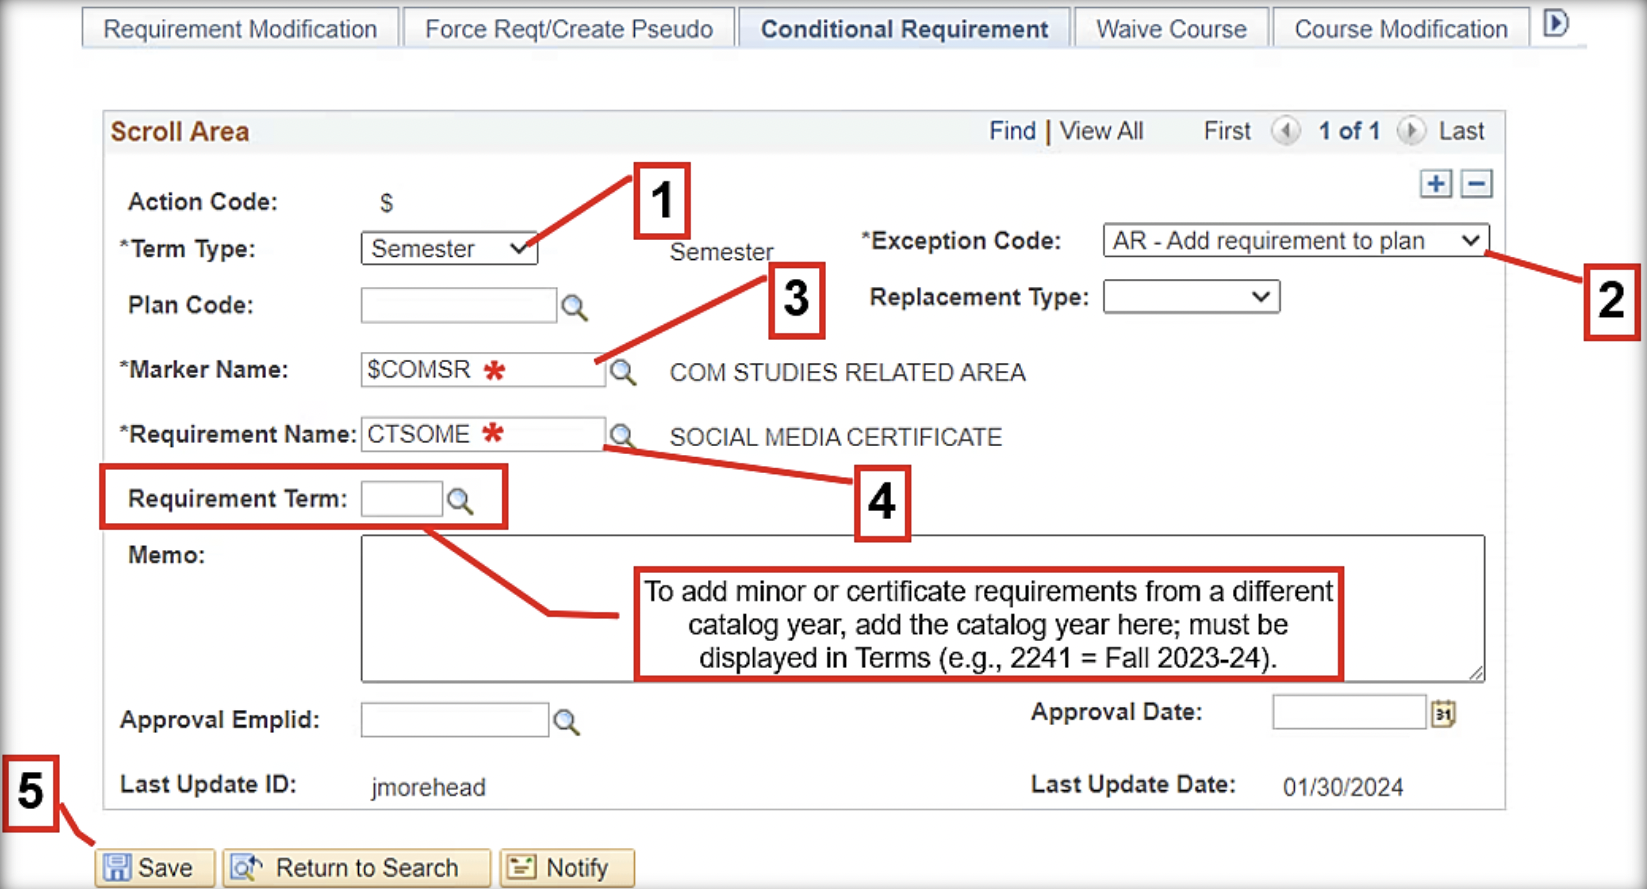Open the Requirement Term lookup icon

pyautogui.click(x=460, y=501)
